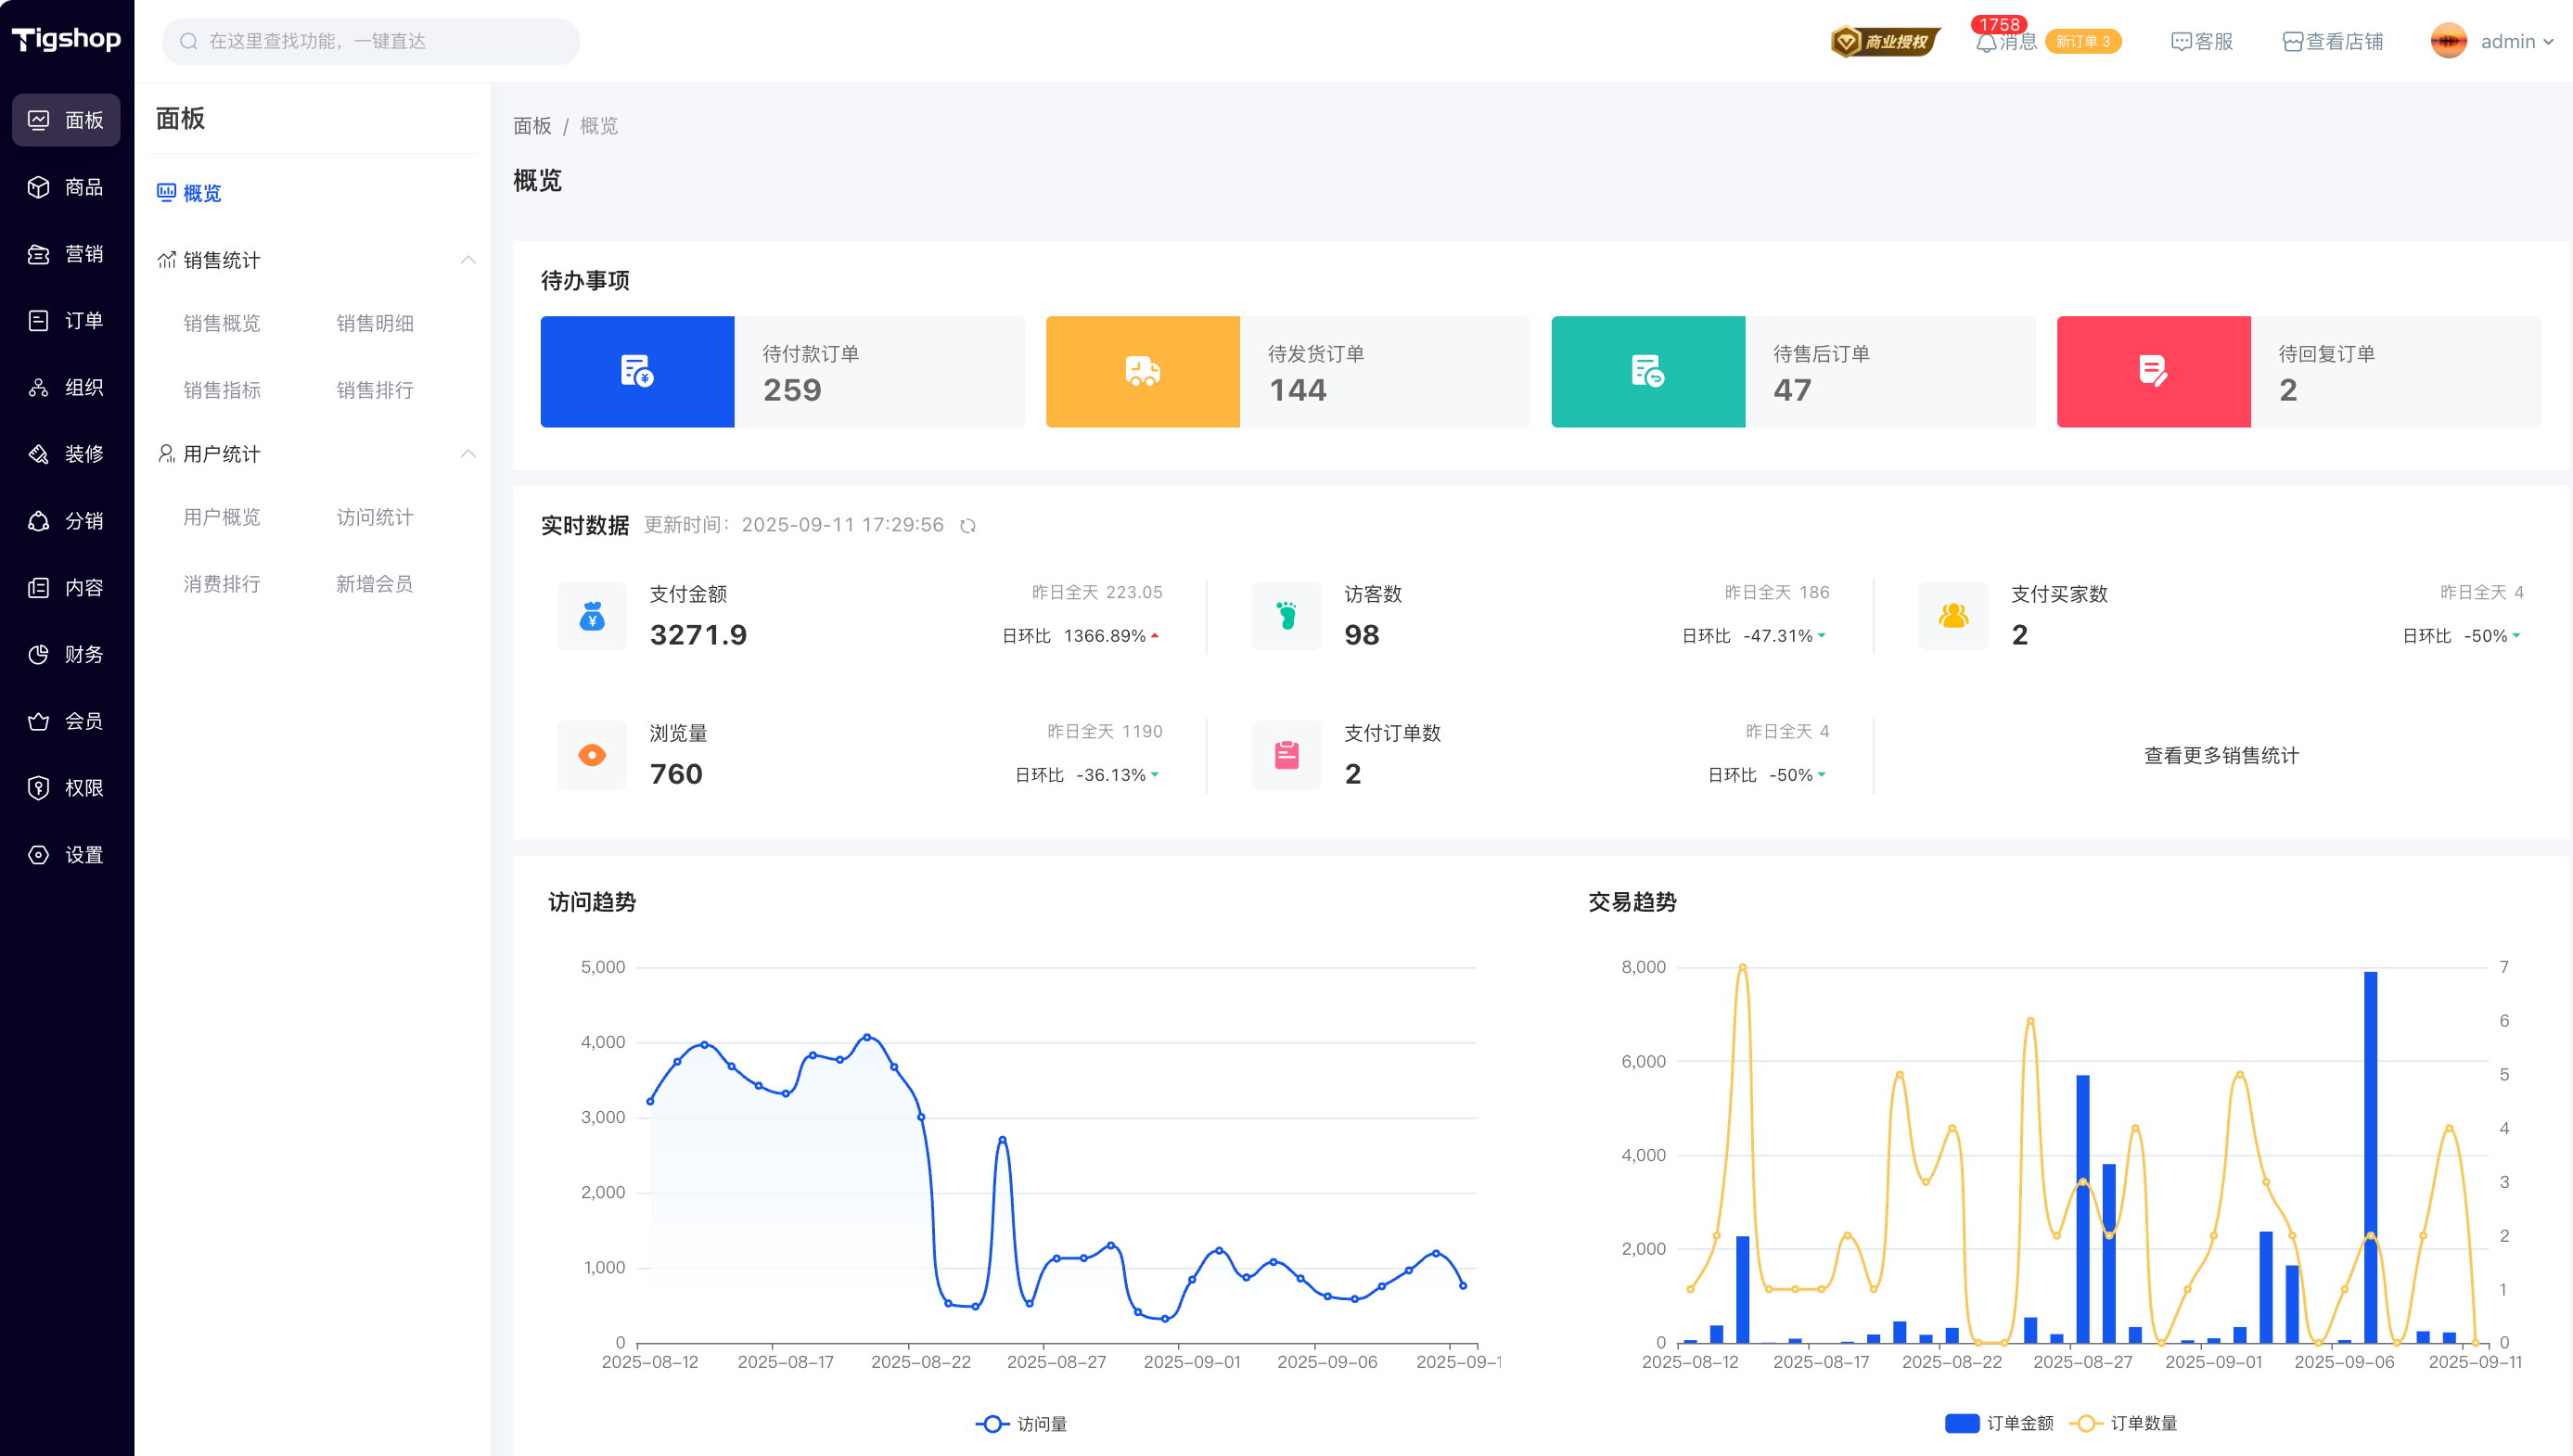Click the 面板 breadcrumb link
The image size is (2573, 1456).
pos(532,126)
